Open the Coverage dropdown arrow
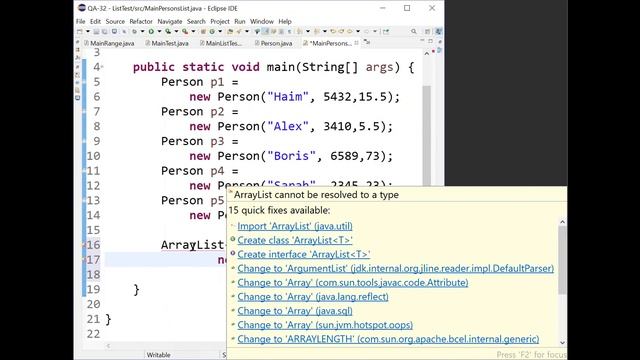The height and width of the screenshot is (360, 640). coord(176,31)
